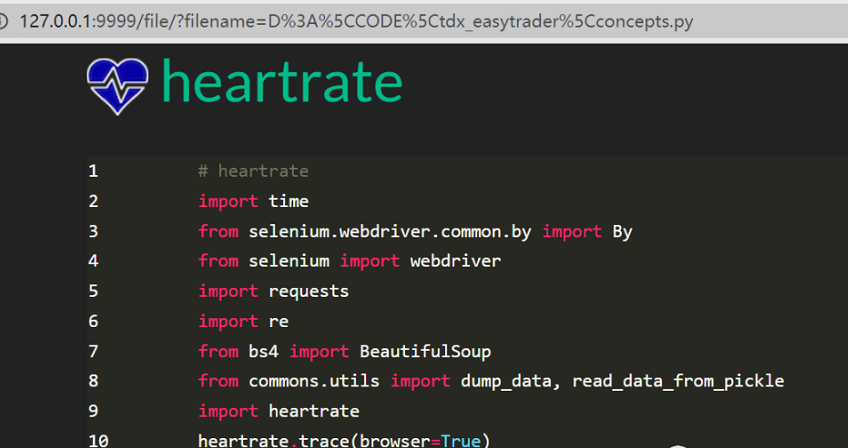
Task: Click line number 1
Action: tap(93, 172)
